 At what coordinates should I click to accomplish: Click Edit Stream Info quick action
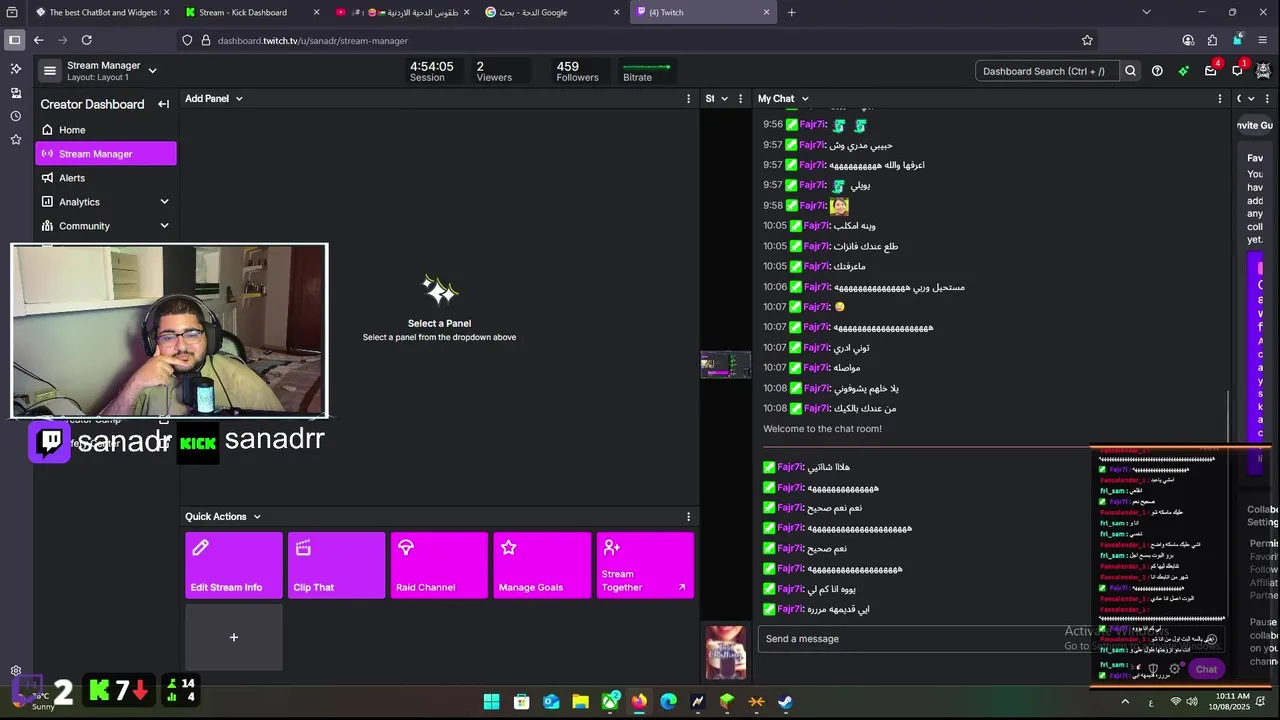[233, 565]
